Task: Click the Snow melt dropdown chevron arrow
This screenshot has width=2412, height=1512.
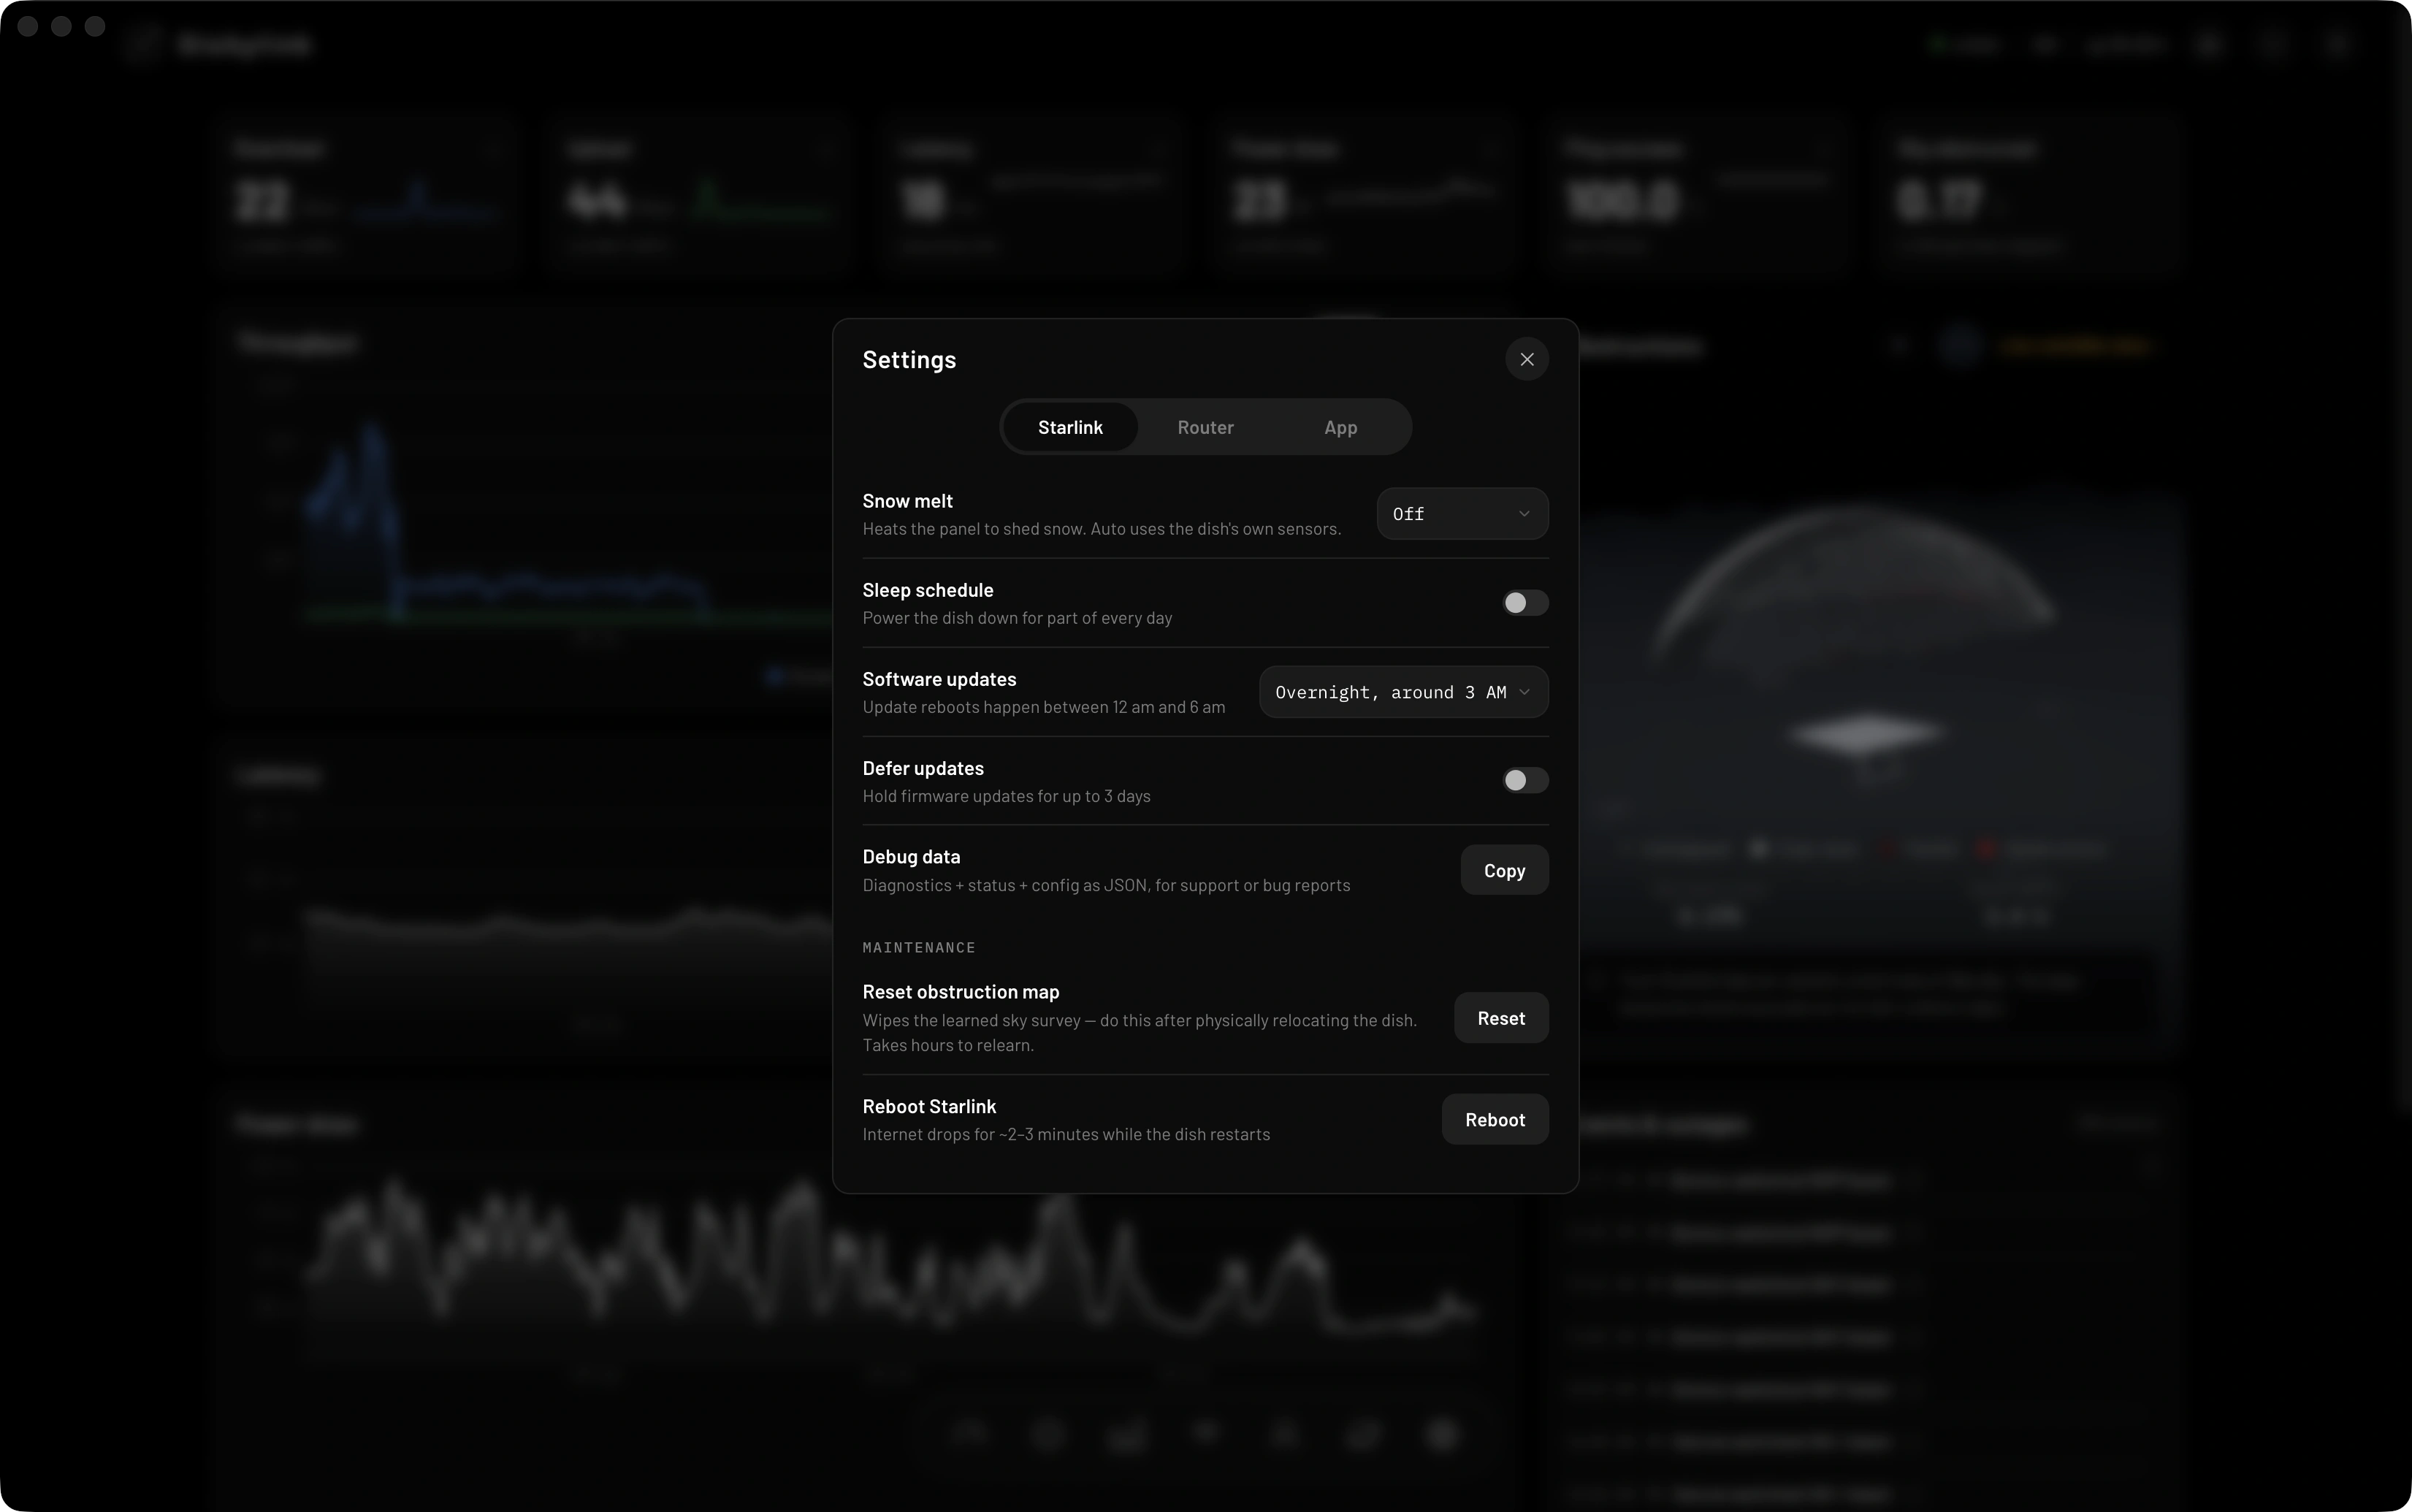Action: 1524,514
